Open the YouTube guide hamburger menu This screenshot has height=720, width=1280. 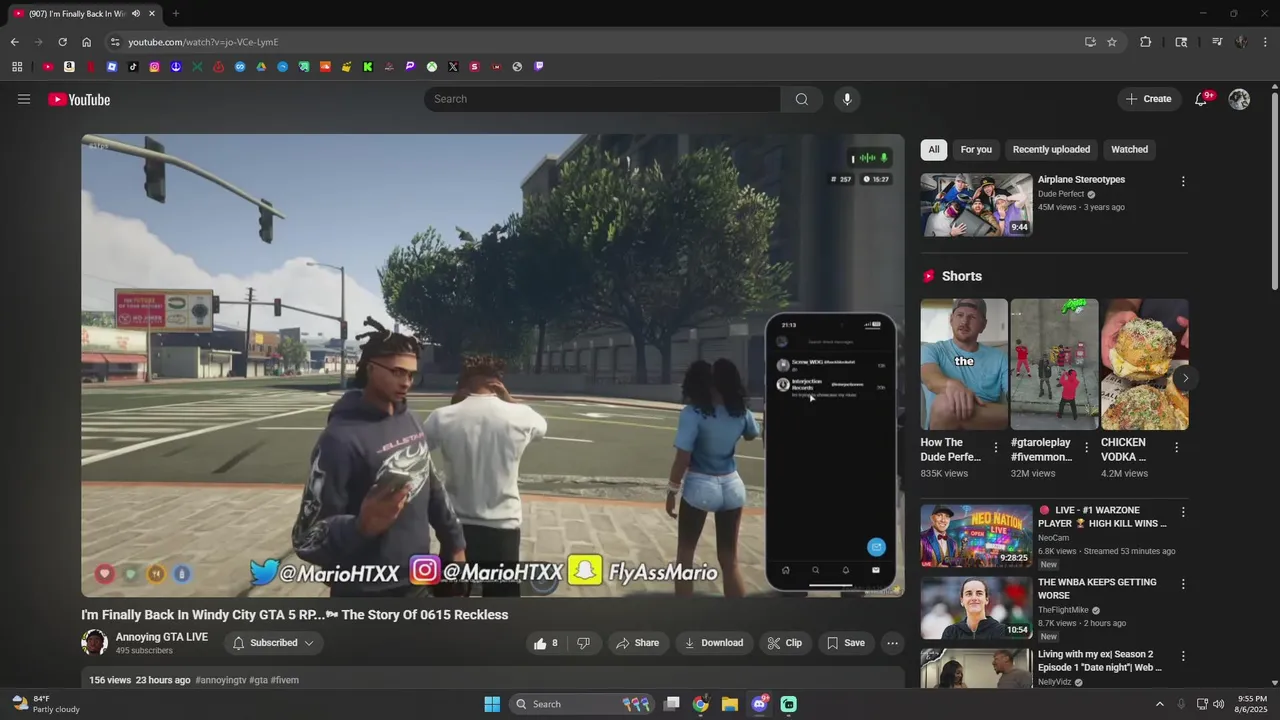click(x=24, y=99)
